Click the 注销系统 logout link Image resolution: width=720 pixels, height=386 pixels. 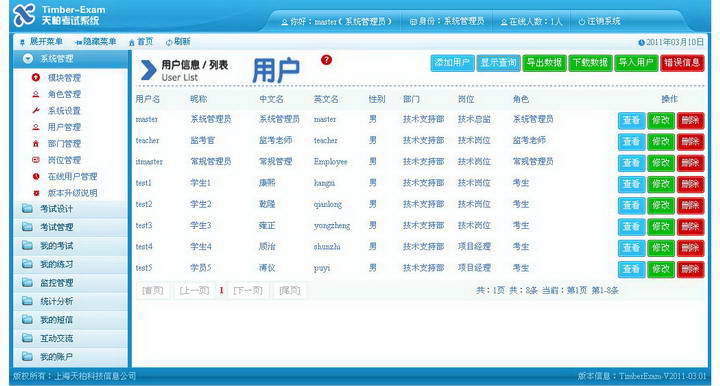click(603, 21)
